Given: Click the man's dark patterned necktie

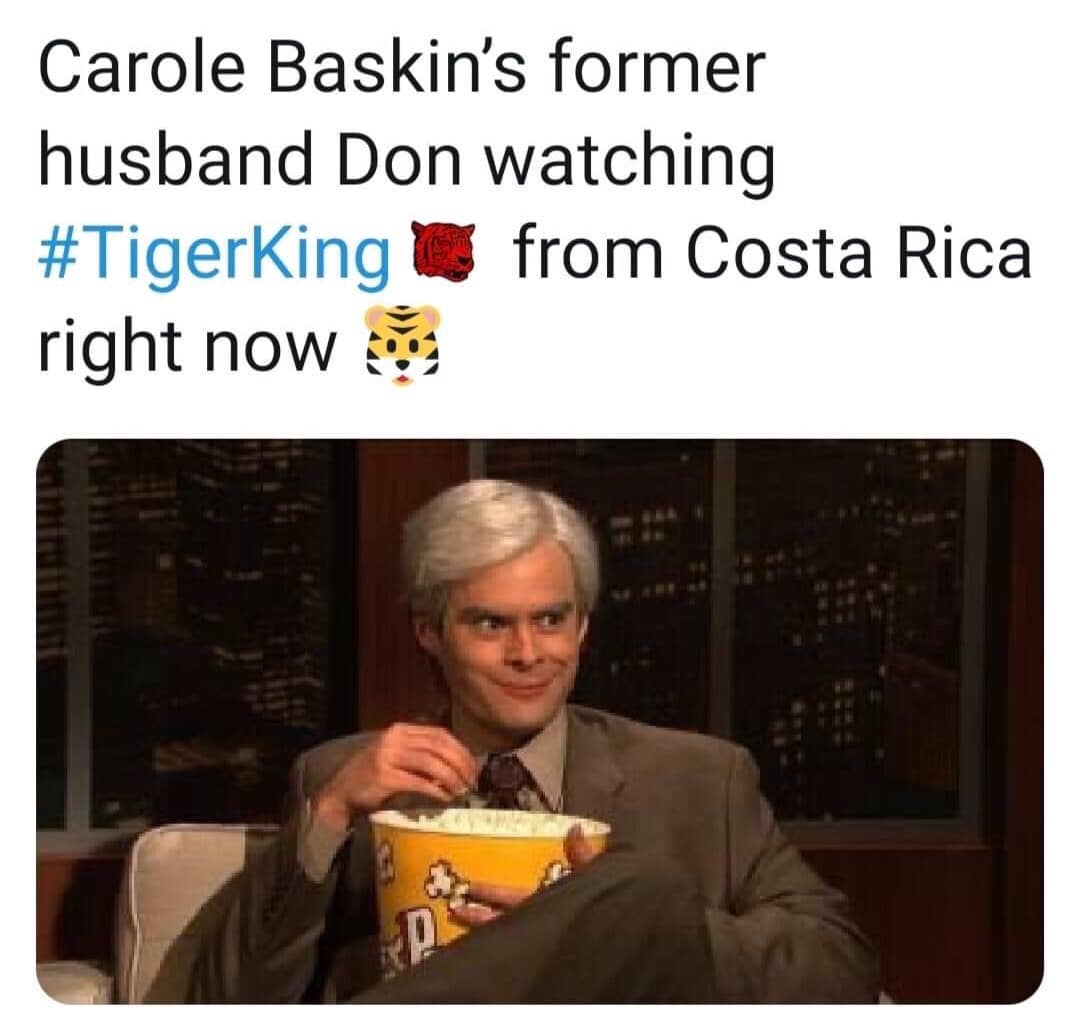Looking at the screenshot, I should pos(508,781).
